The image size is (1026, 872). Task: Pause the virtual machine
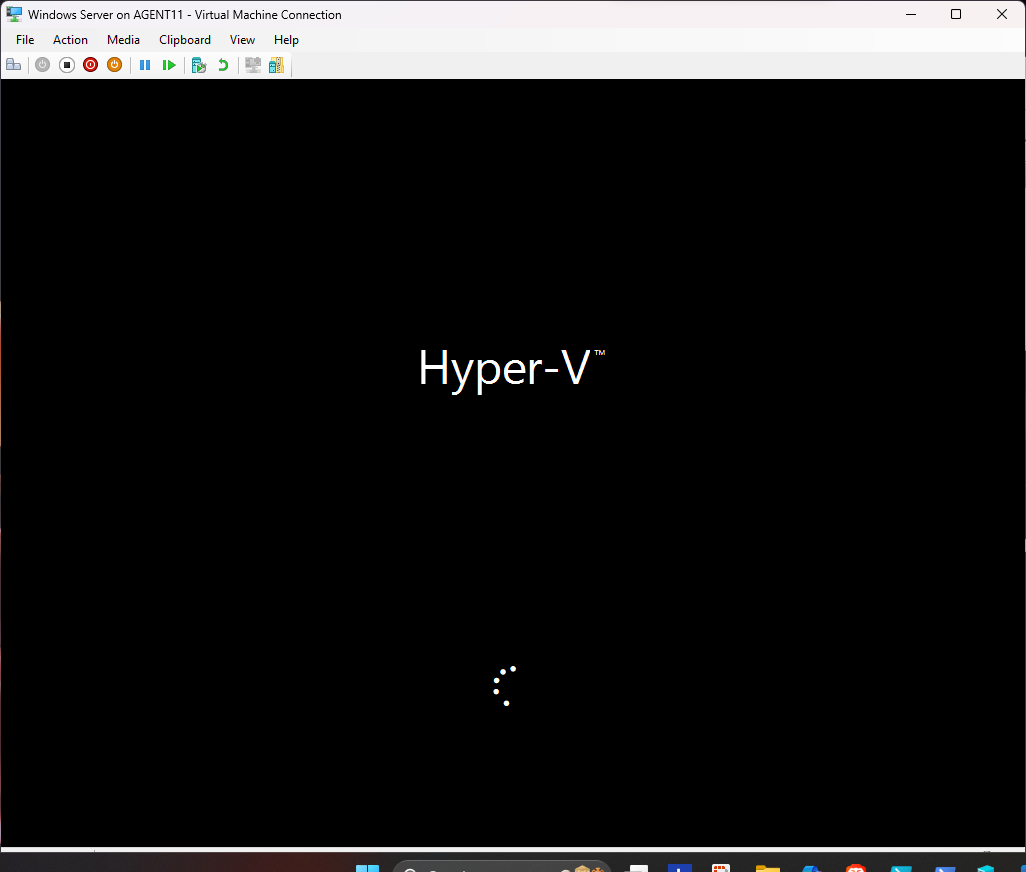pos(145,65)
